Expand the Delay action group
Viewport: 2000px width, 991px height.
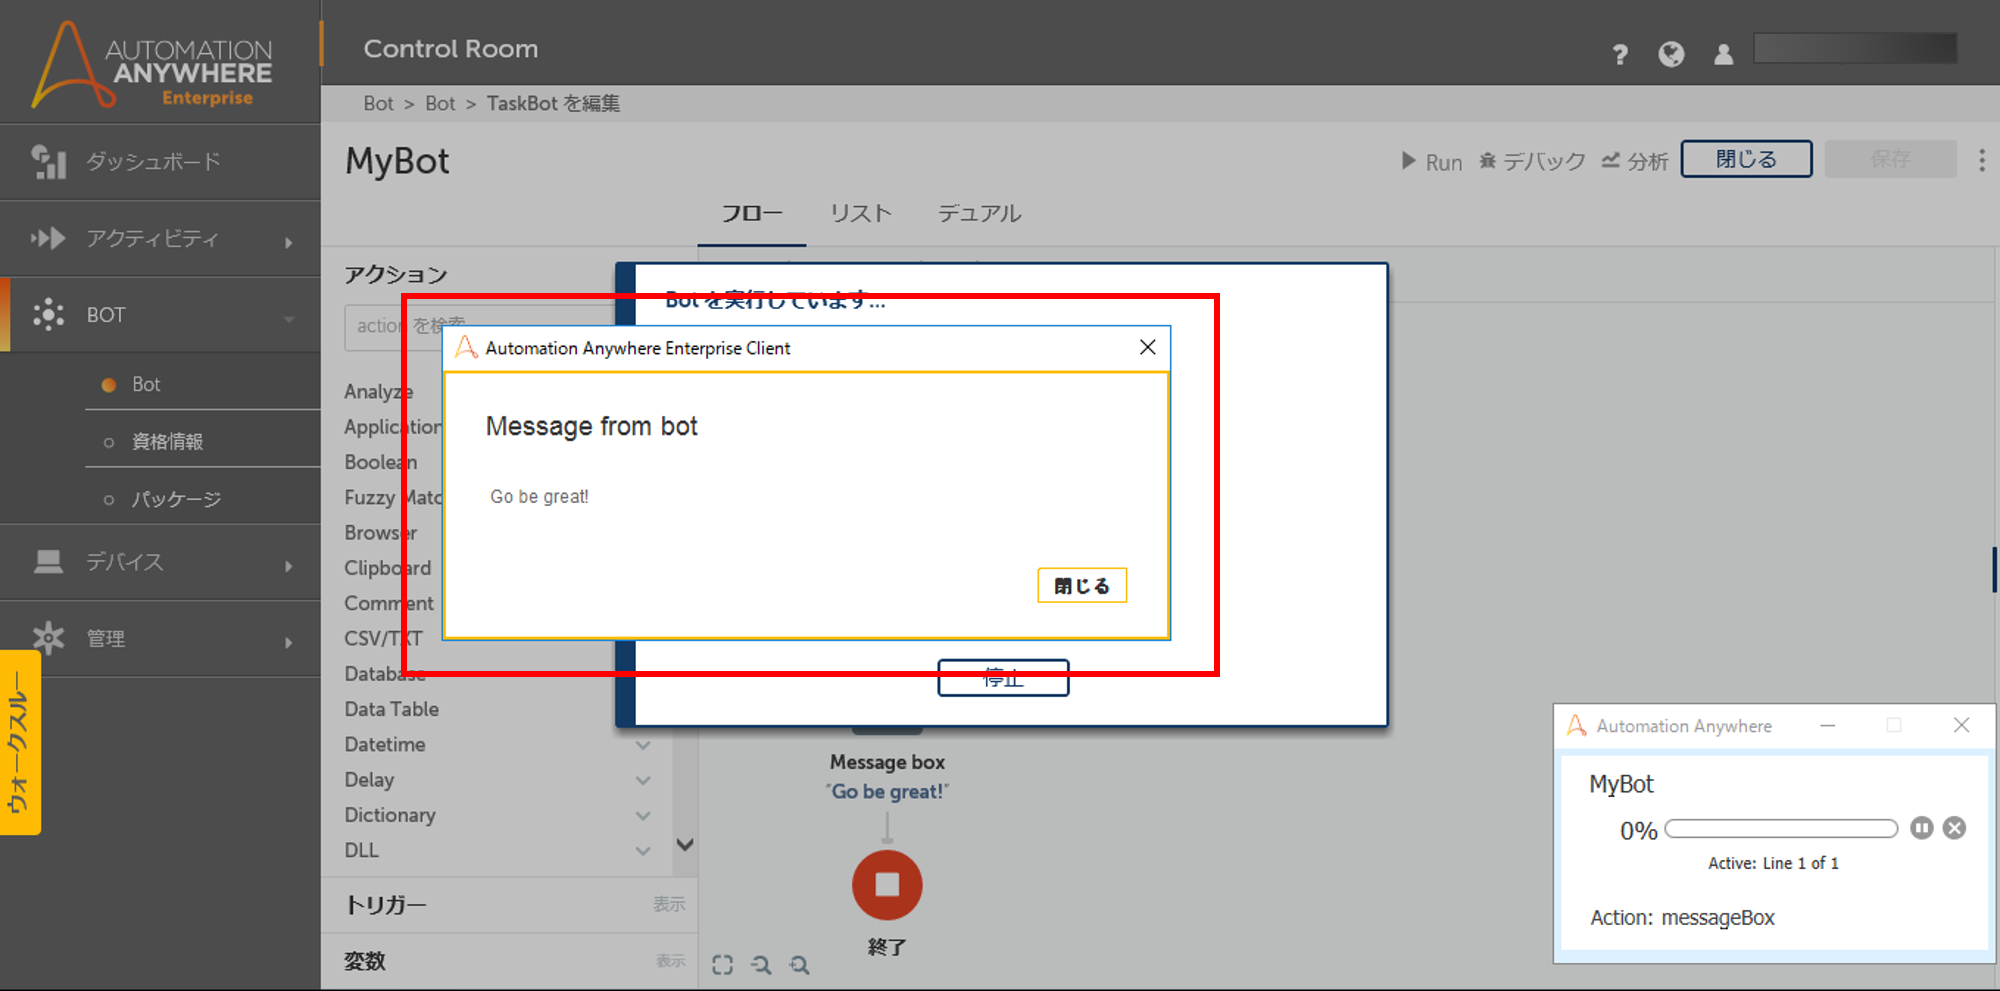(643, 780)
